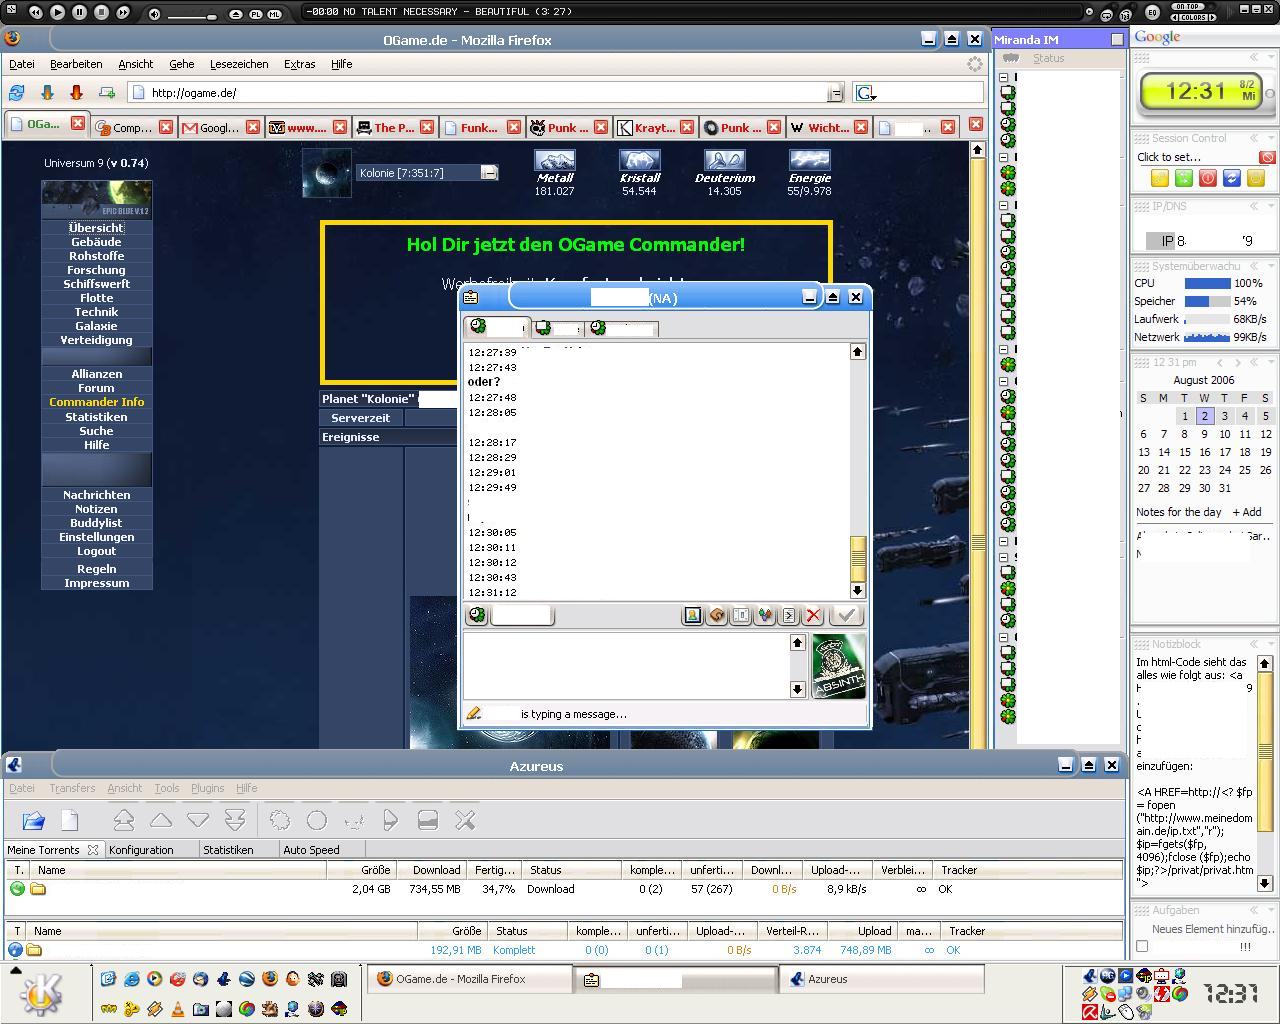Skip to next track in music player
The image size is (1280, 1024).
[x=123, y=12]
